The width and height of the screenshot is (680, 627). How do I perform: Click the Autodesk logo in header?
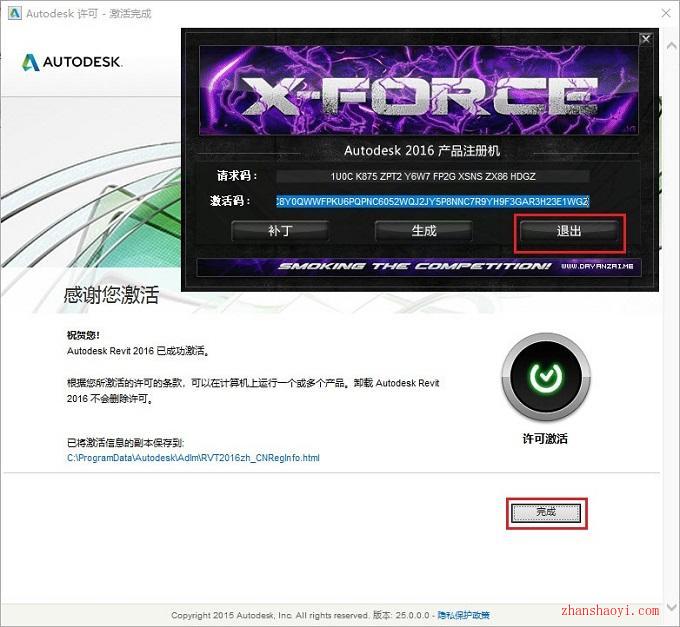click(72, 62)
